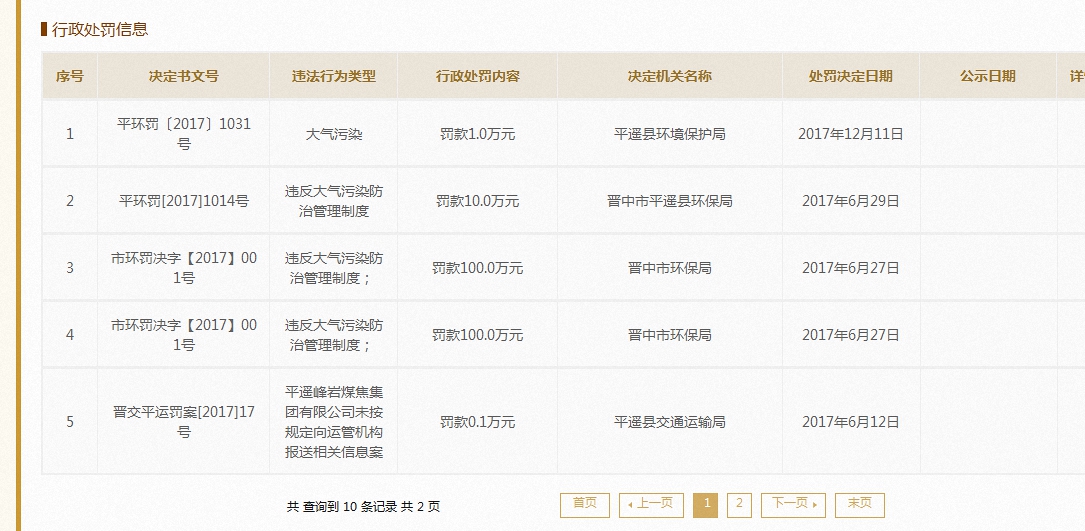
Task: Click the 序号 column header
Action: coord(70,76)
